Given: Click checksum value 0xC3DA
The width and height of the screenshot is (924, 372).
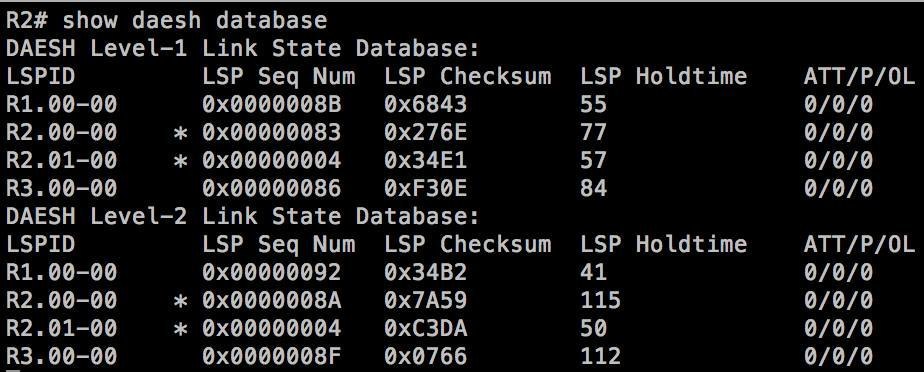Looking at the screenshot, I should [x=425, y=328].
